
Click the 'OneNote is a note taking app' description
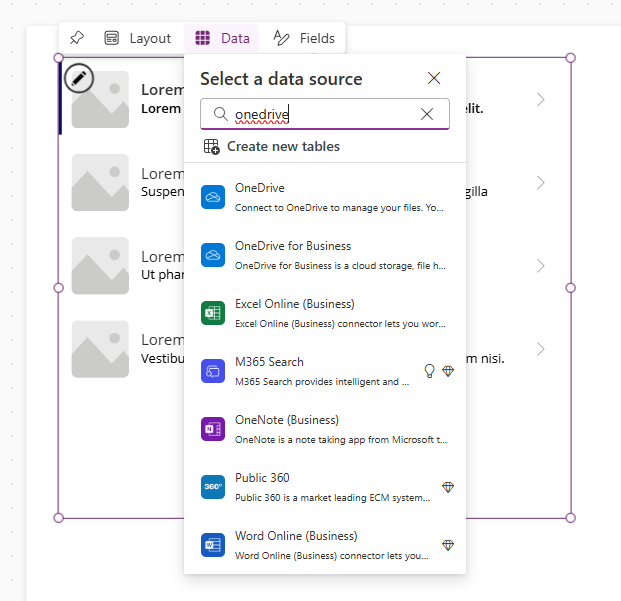[x=341, y=440]
